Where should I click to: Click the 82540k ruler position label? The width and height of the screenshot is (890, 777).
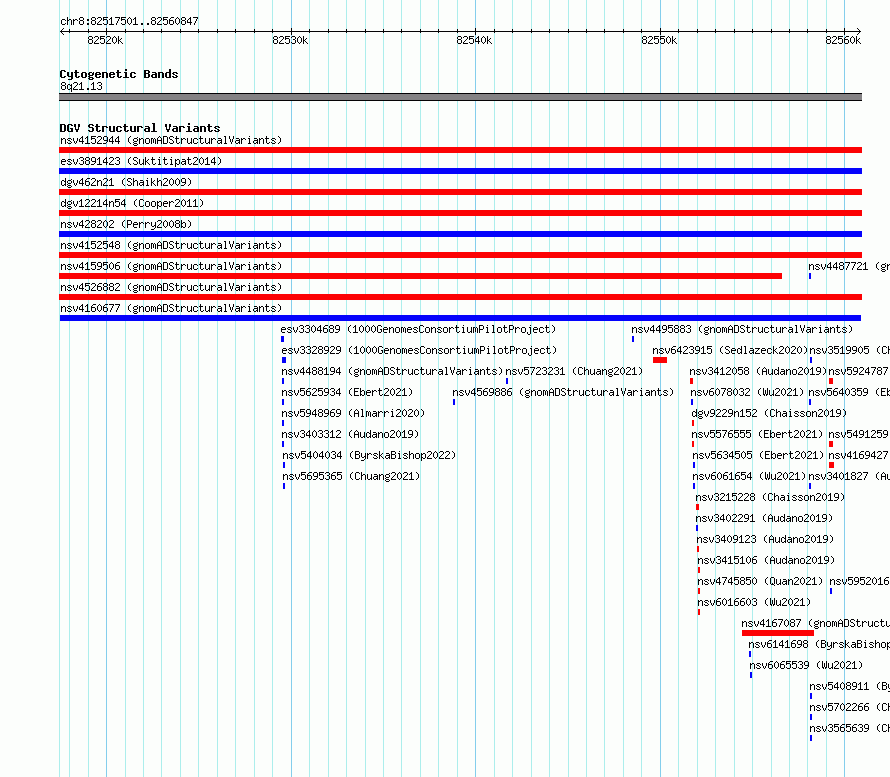point(474,40)
